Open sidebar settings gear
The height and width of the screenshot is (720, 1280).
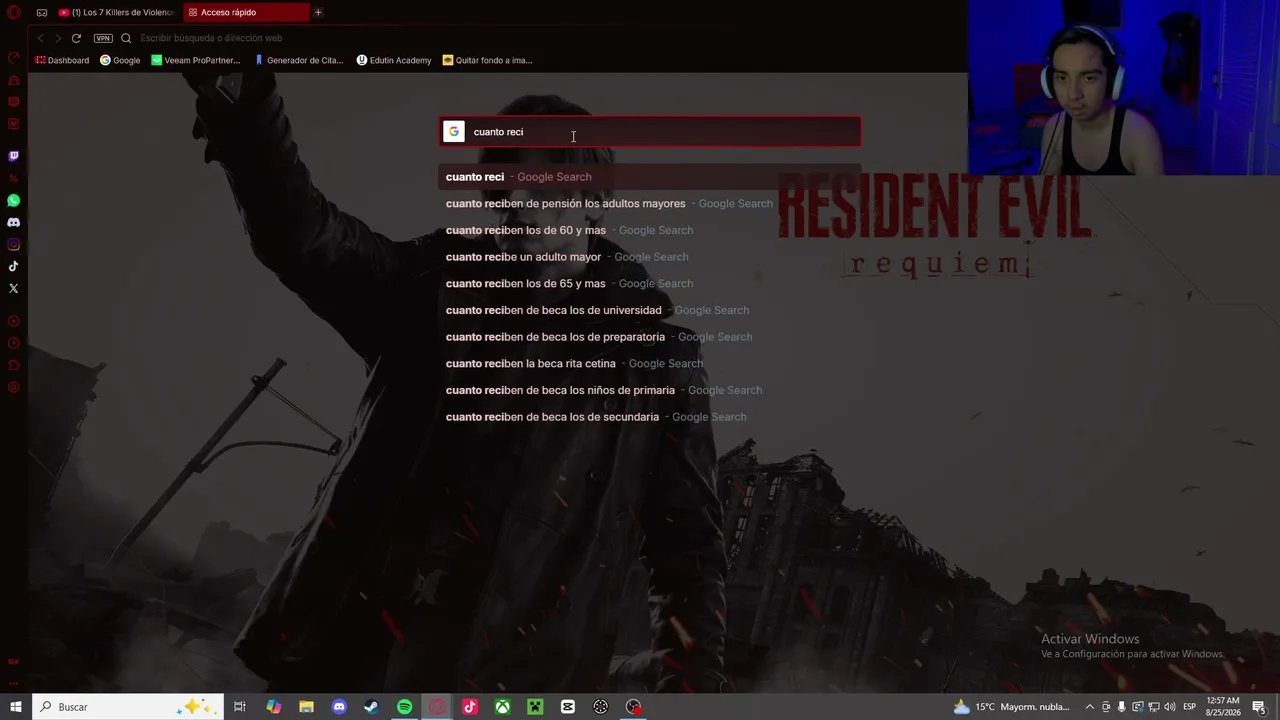point(14,387)
